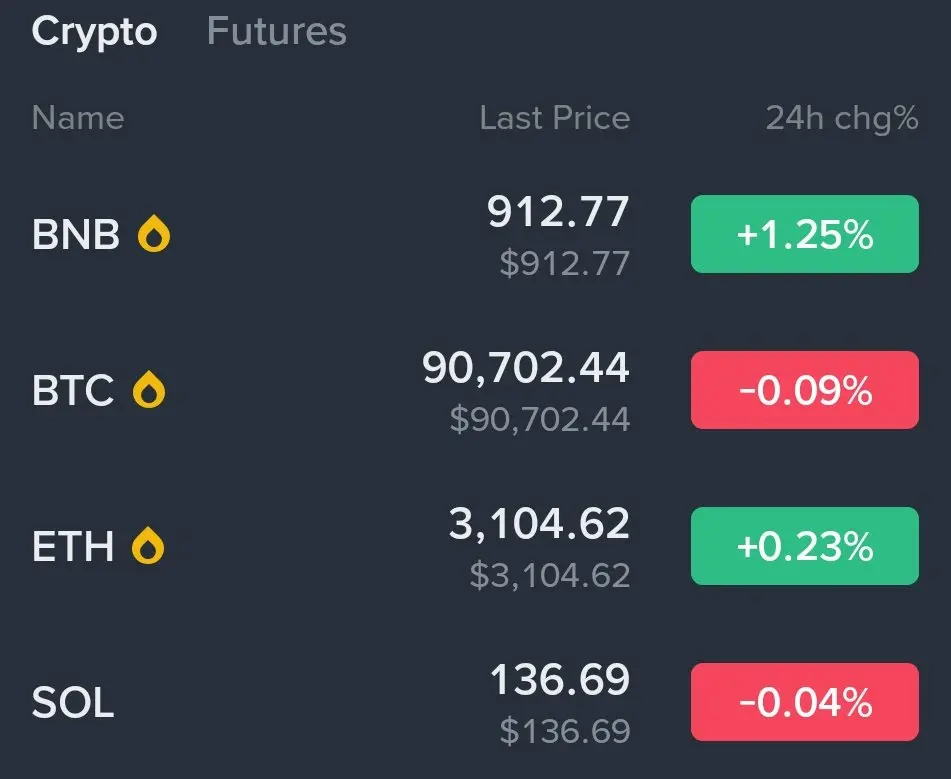The height and width of the screenshot is (779, 951).
Task: Switch to the Futures tab
Action: [277, 31]
